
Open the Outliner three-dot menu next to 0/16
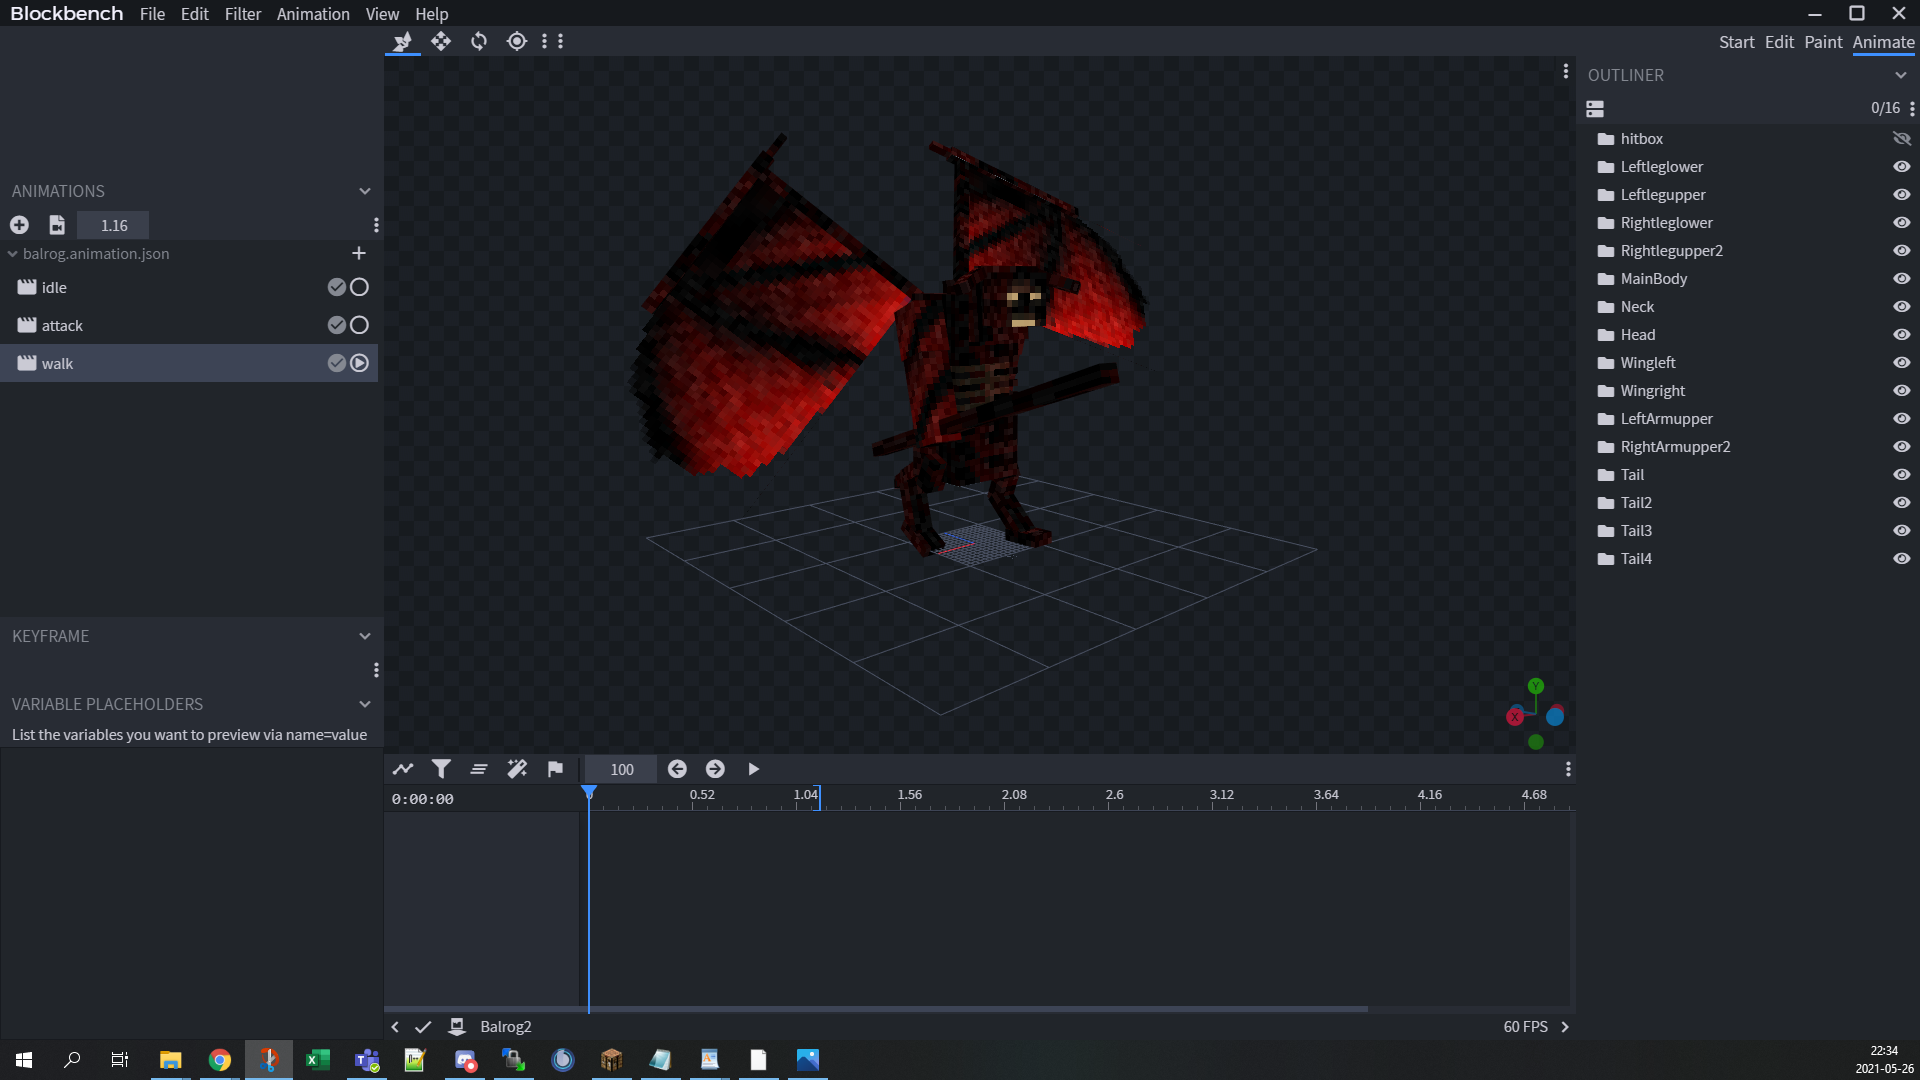click(1912, 108)
